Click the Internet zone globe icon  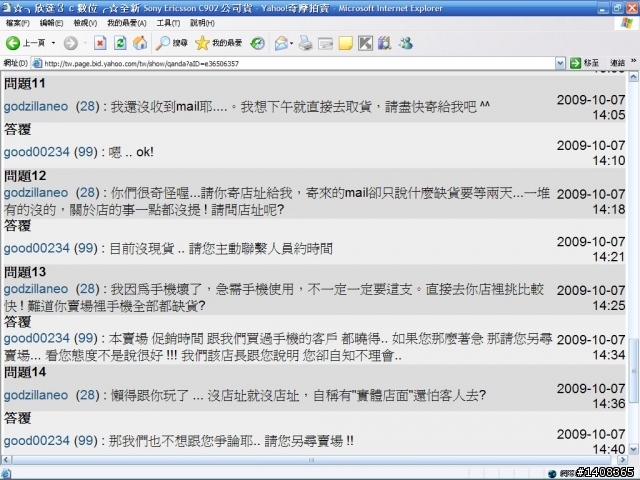(552, 473)
